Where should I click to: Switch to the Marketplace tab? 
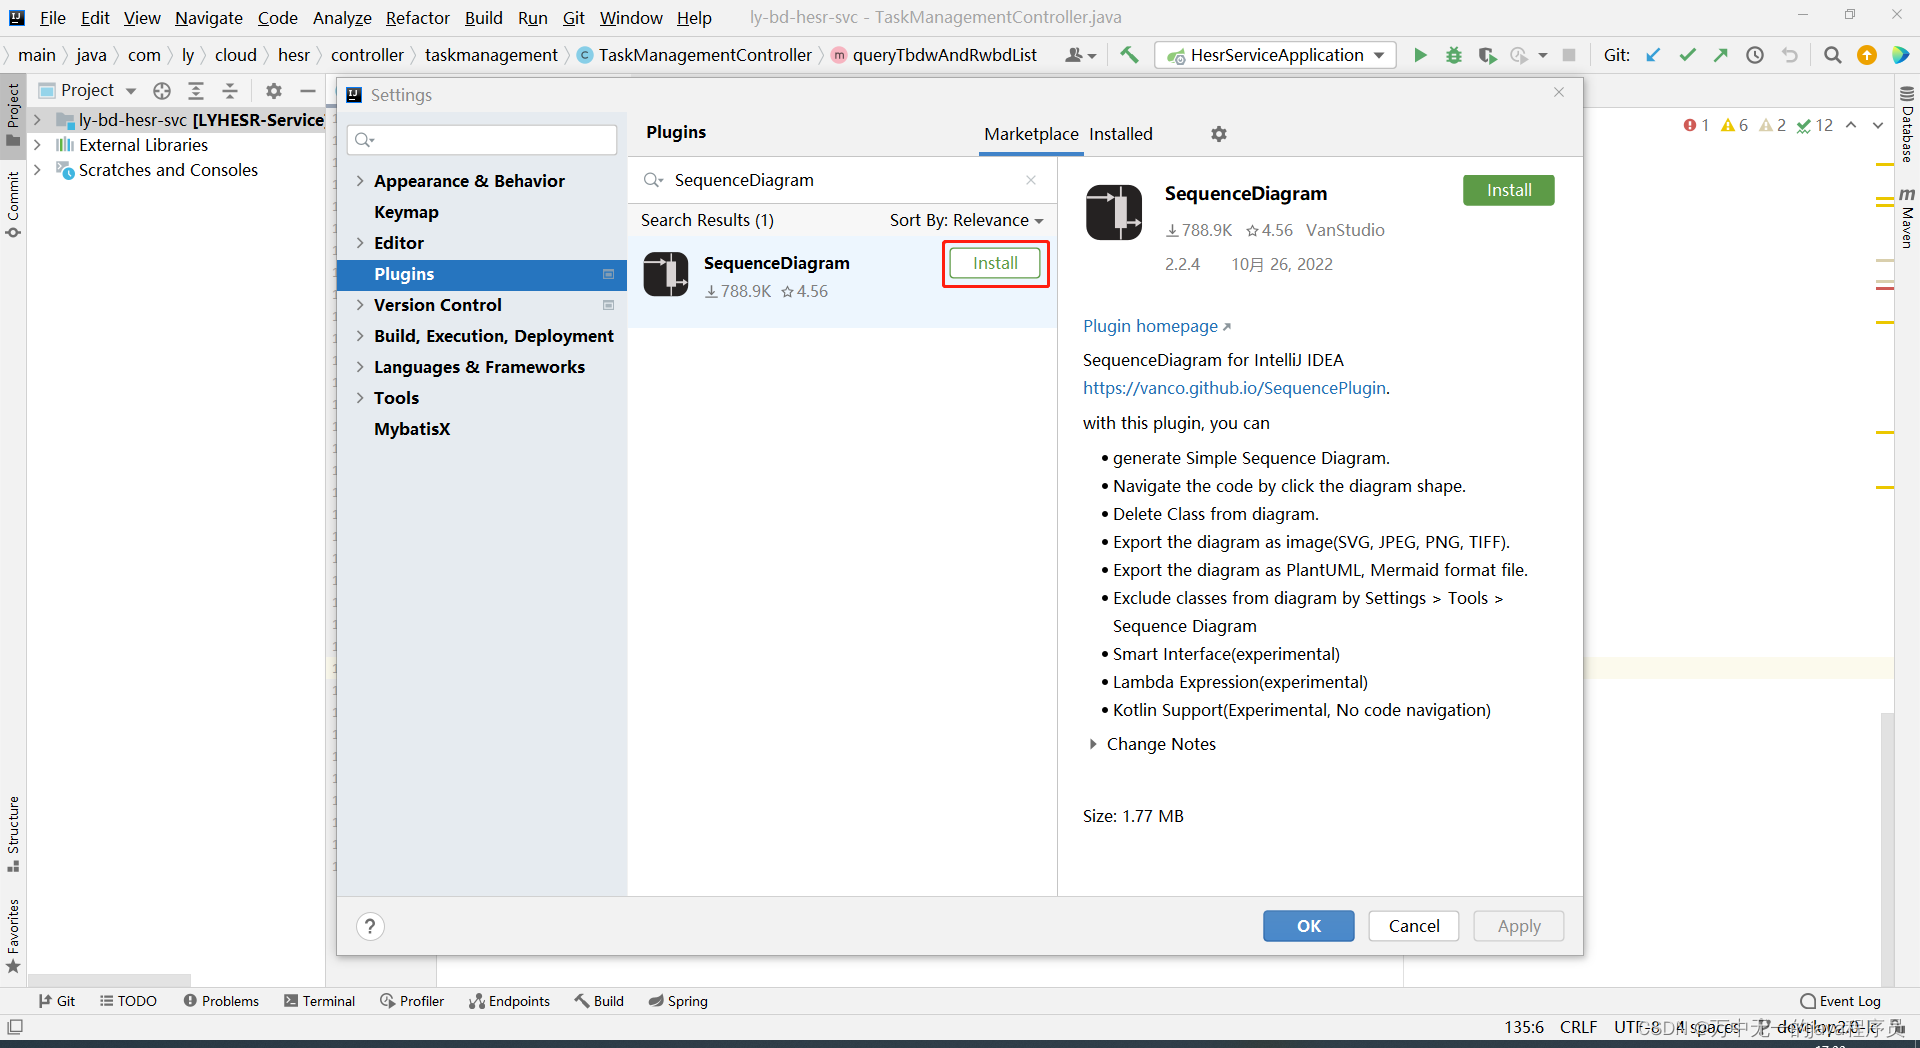(x=1031, y=134)
